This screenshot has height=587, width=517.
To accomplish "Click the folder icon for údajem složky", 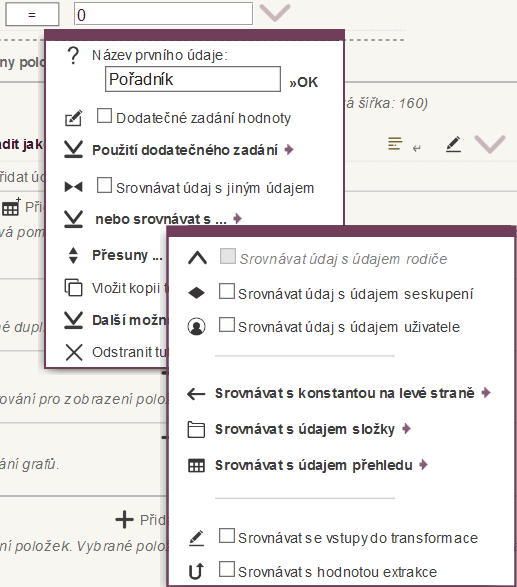I will click(196, 429).
